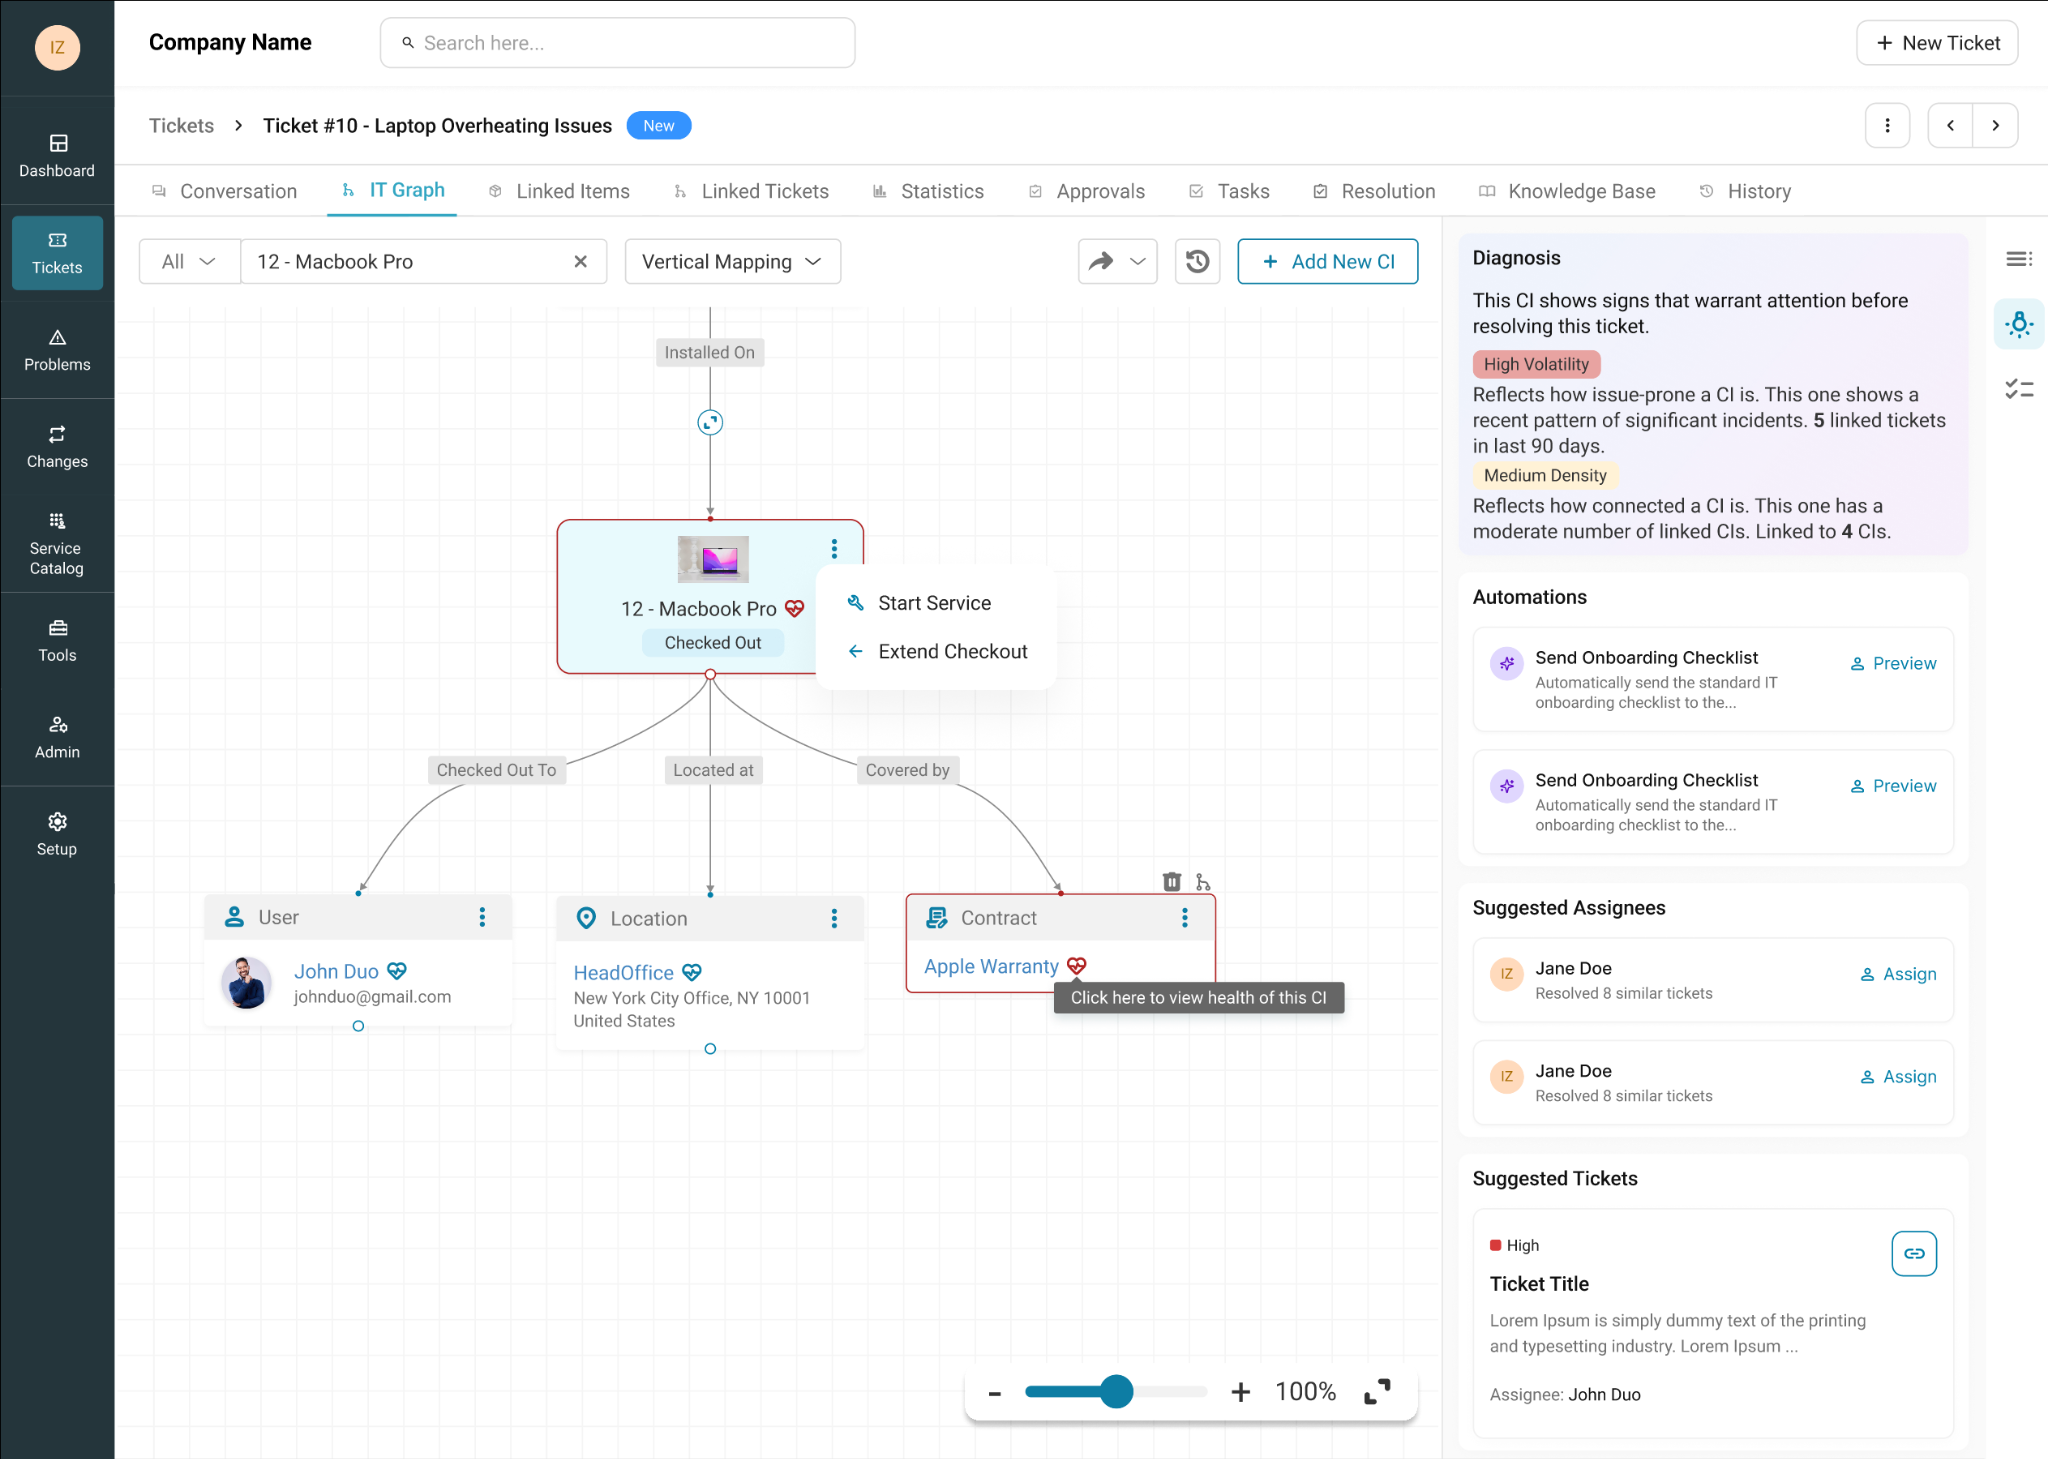The height and width of the screenshot is (1459, 2048).
Task: Preview the first Send Onboarding Checklist automation
Action: pos(1893,663)
